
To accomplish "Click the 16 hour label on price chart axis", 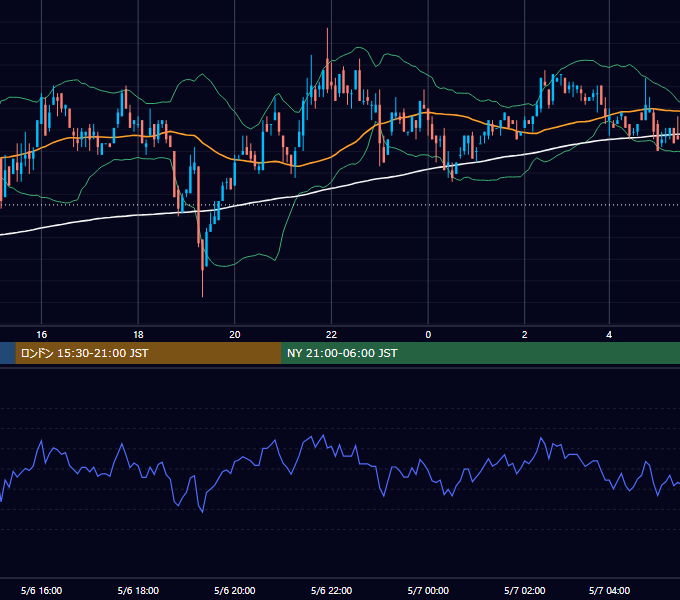I will point(42,335).
